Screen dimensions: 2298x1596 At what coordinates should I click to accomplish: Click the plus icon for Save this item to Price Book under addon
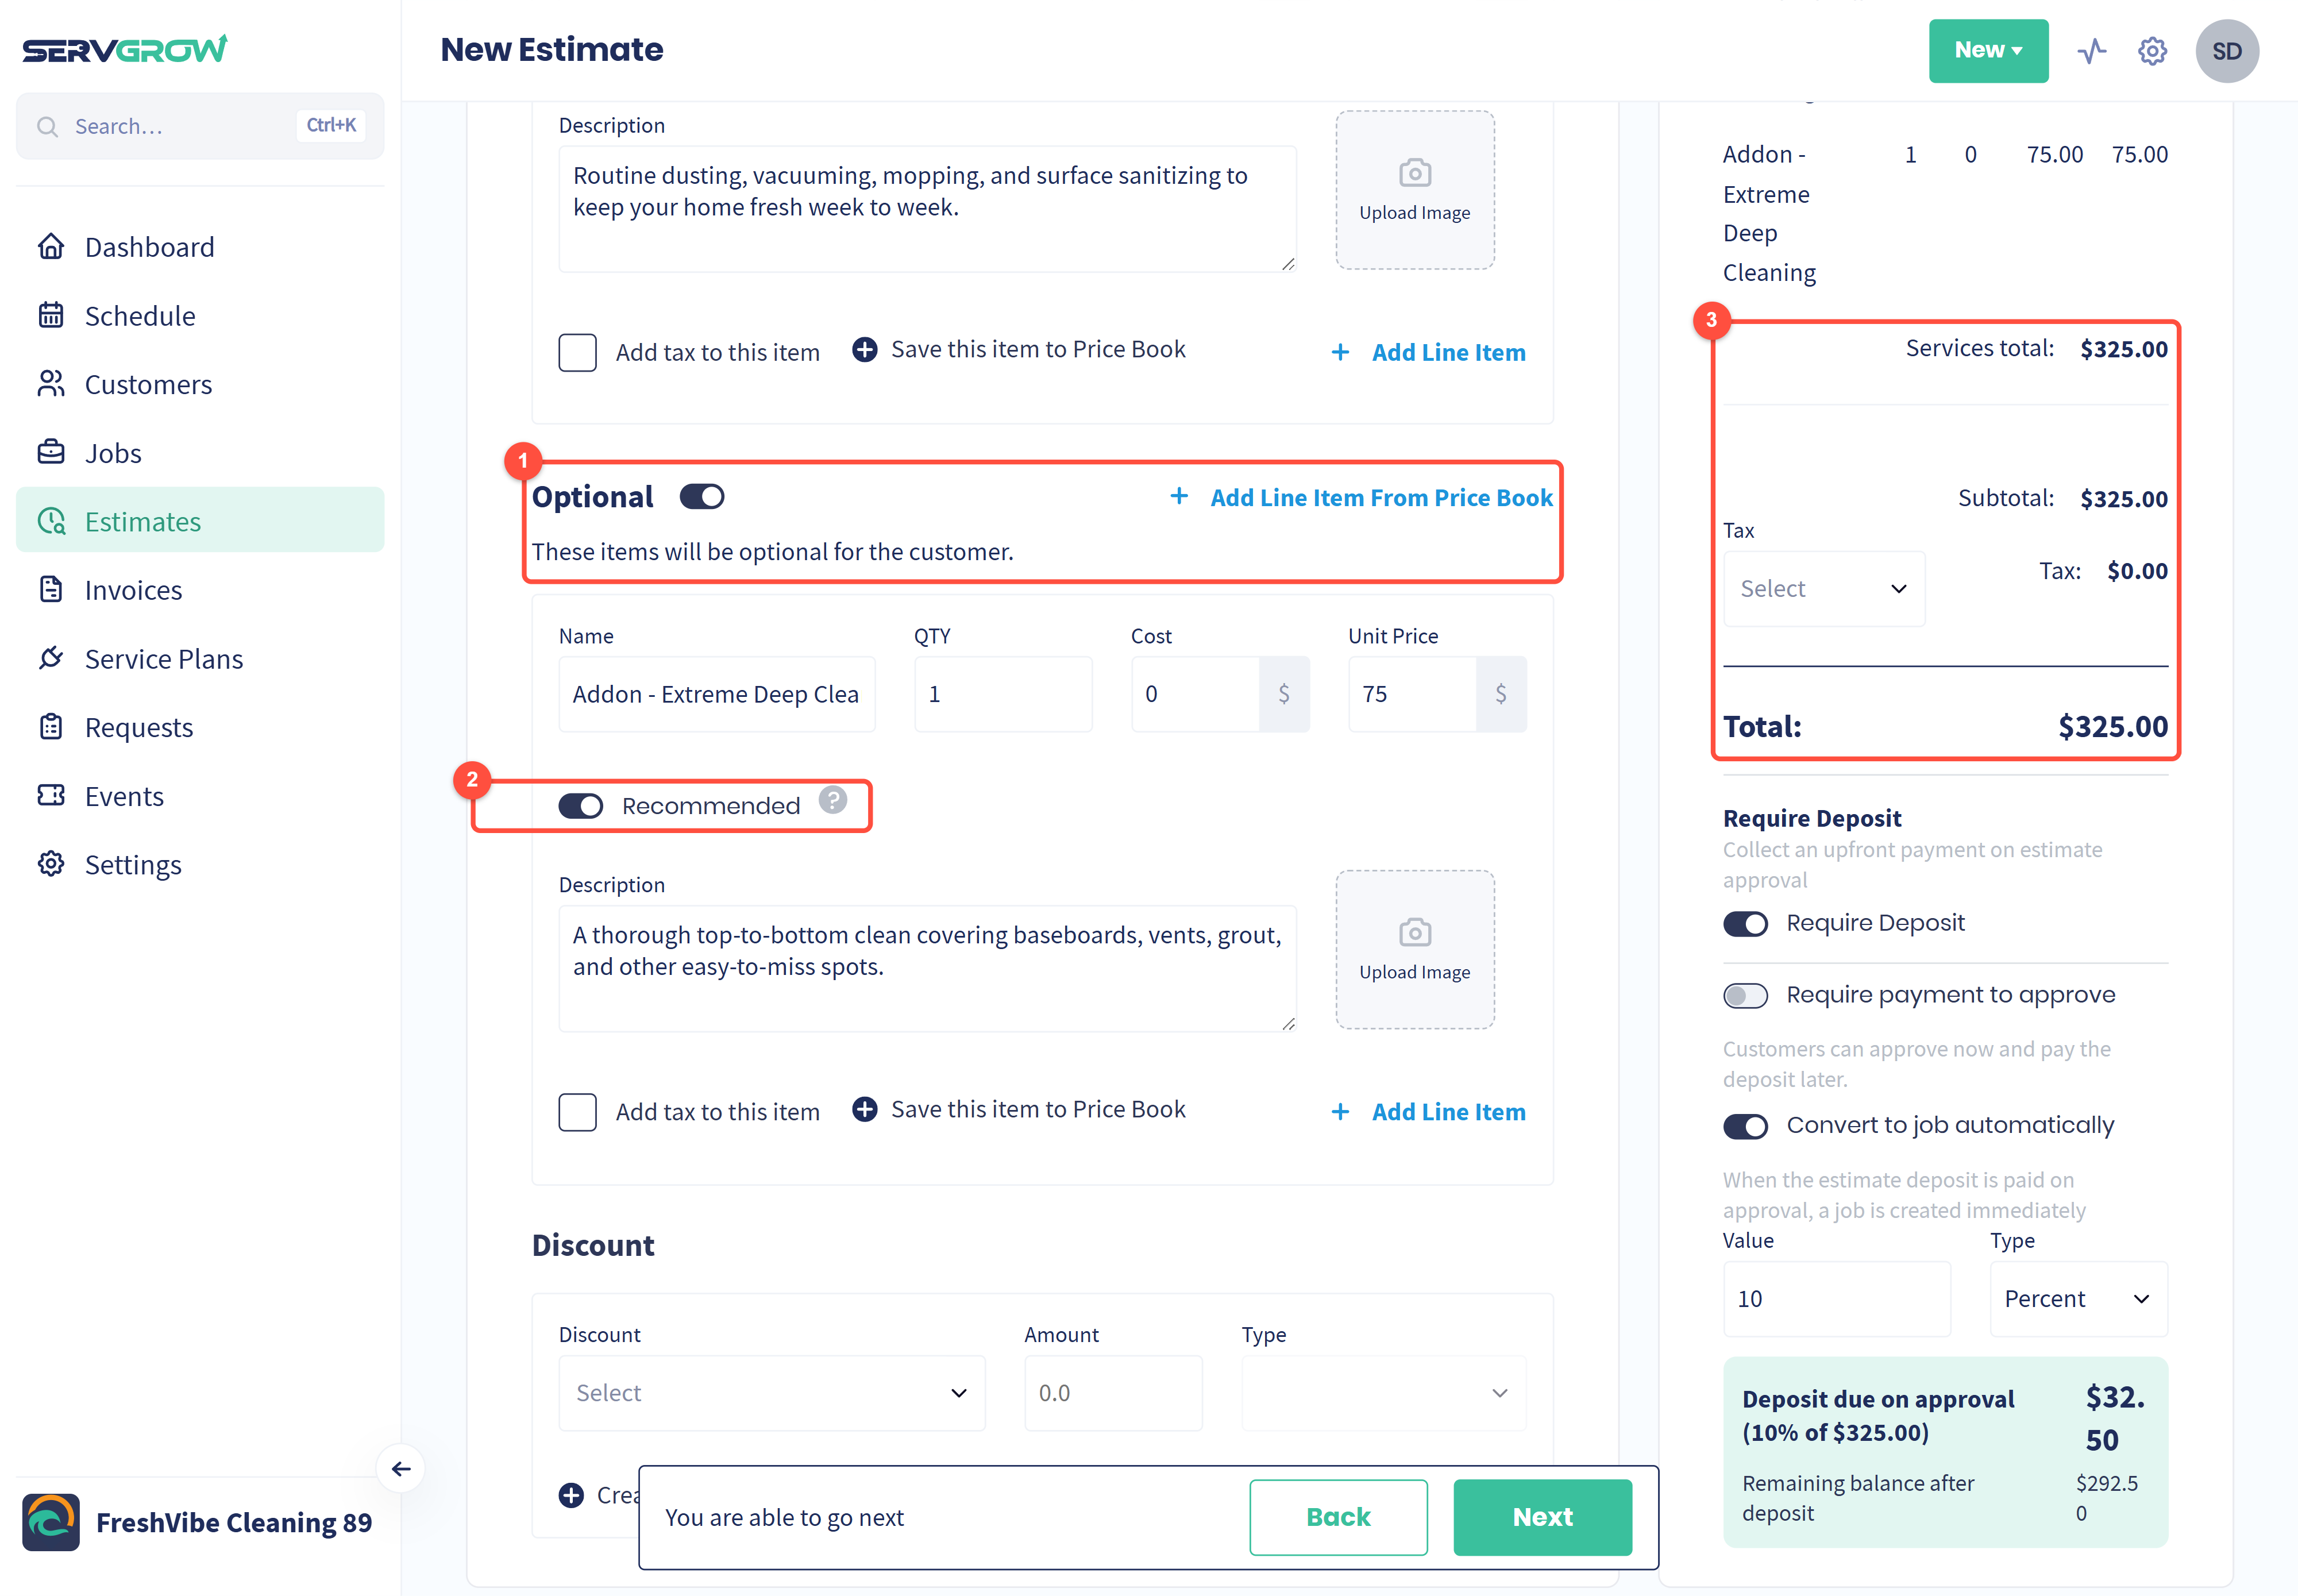[864, 1109]
